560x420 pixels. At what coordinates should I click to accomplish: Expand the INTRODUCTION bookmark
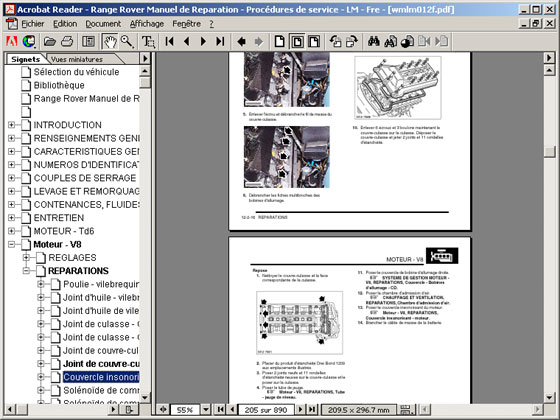tap(11, 125)
